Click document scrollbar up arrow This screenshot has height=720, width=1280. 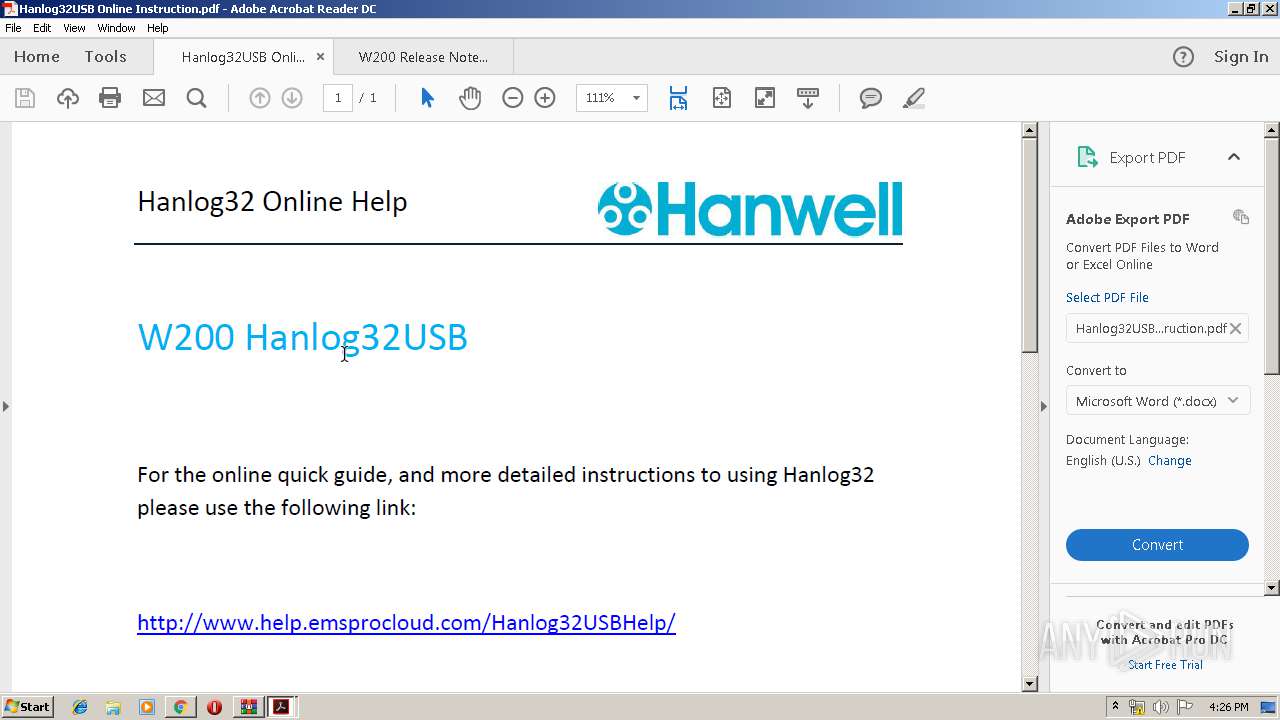coord(1030,130)
